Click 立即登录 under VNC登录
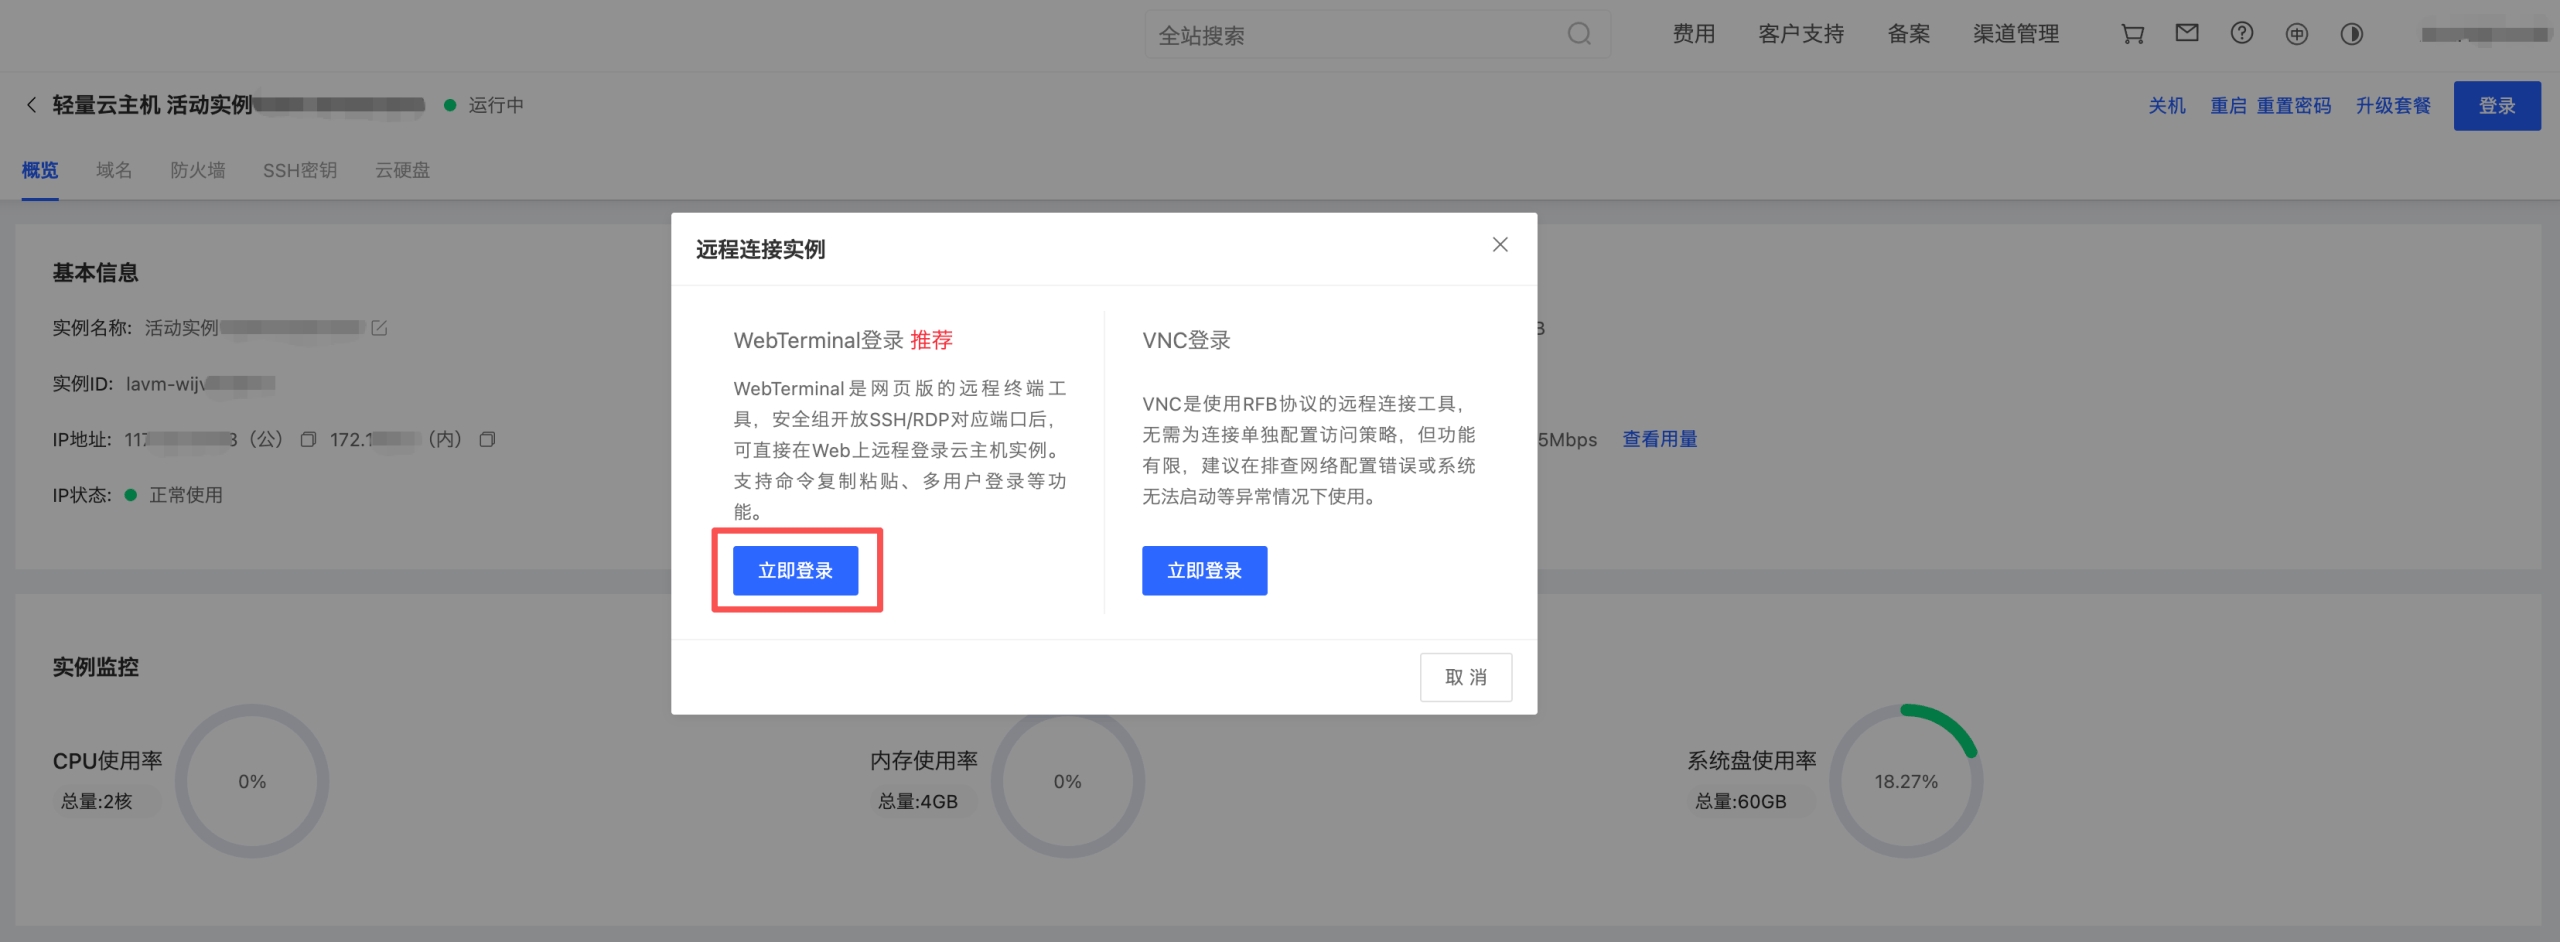The image size is (2560, 942). 1204,570
